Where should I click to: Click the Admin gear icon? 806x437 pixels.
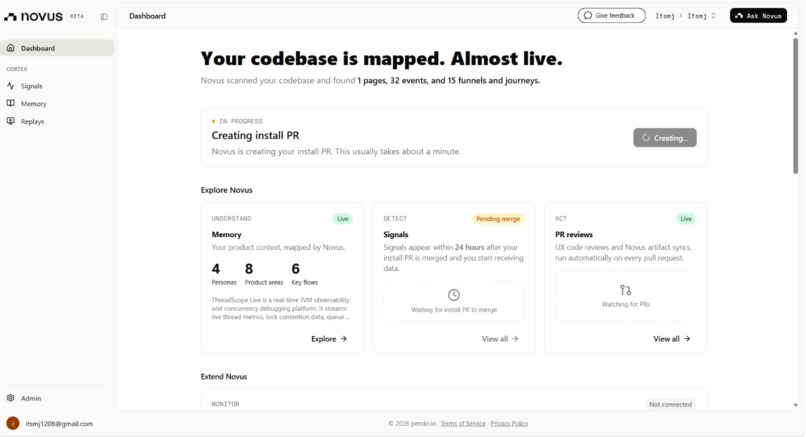10,398
